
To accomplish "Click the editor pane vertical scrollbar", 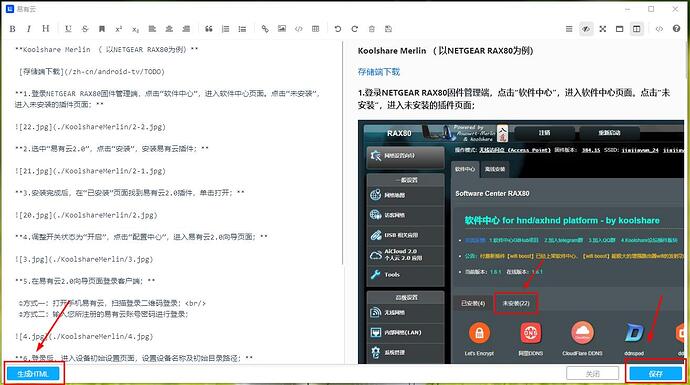I will (x=342, y=153).
